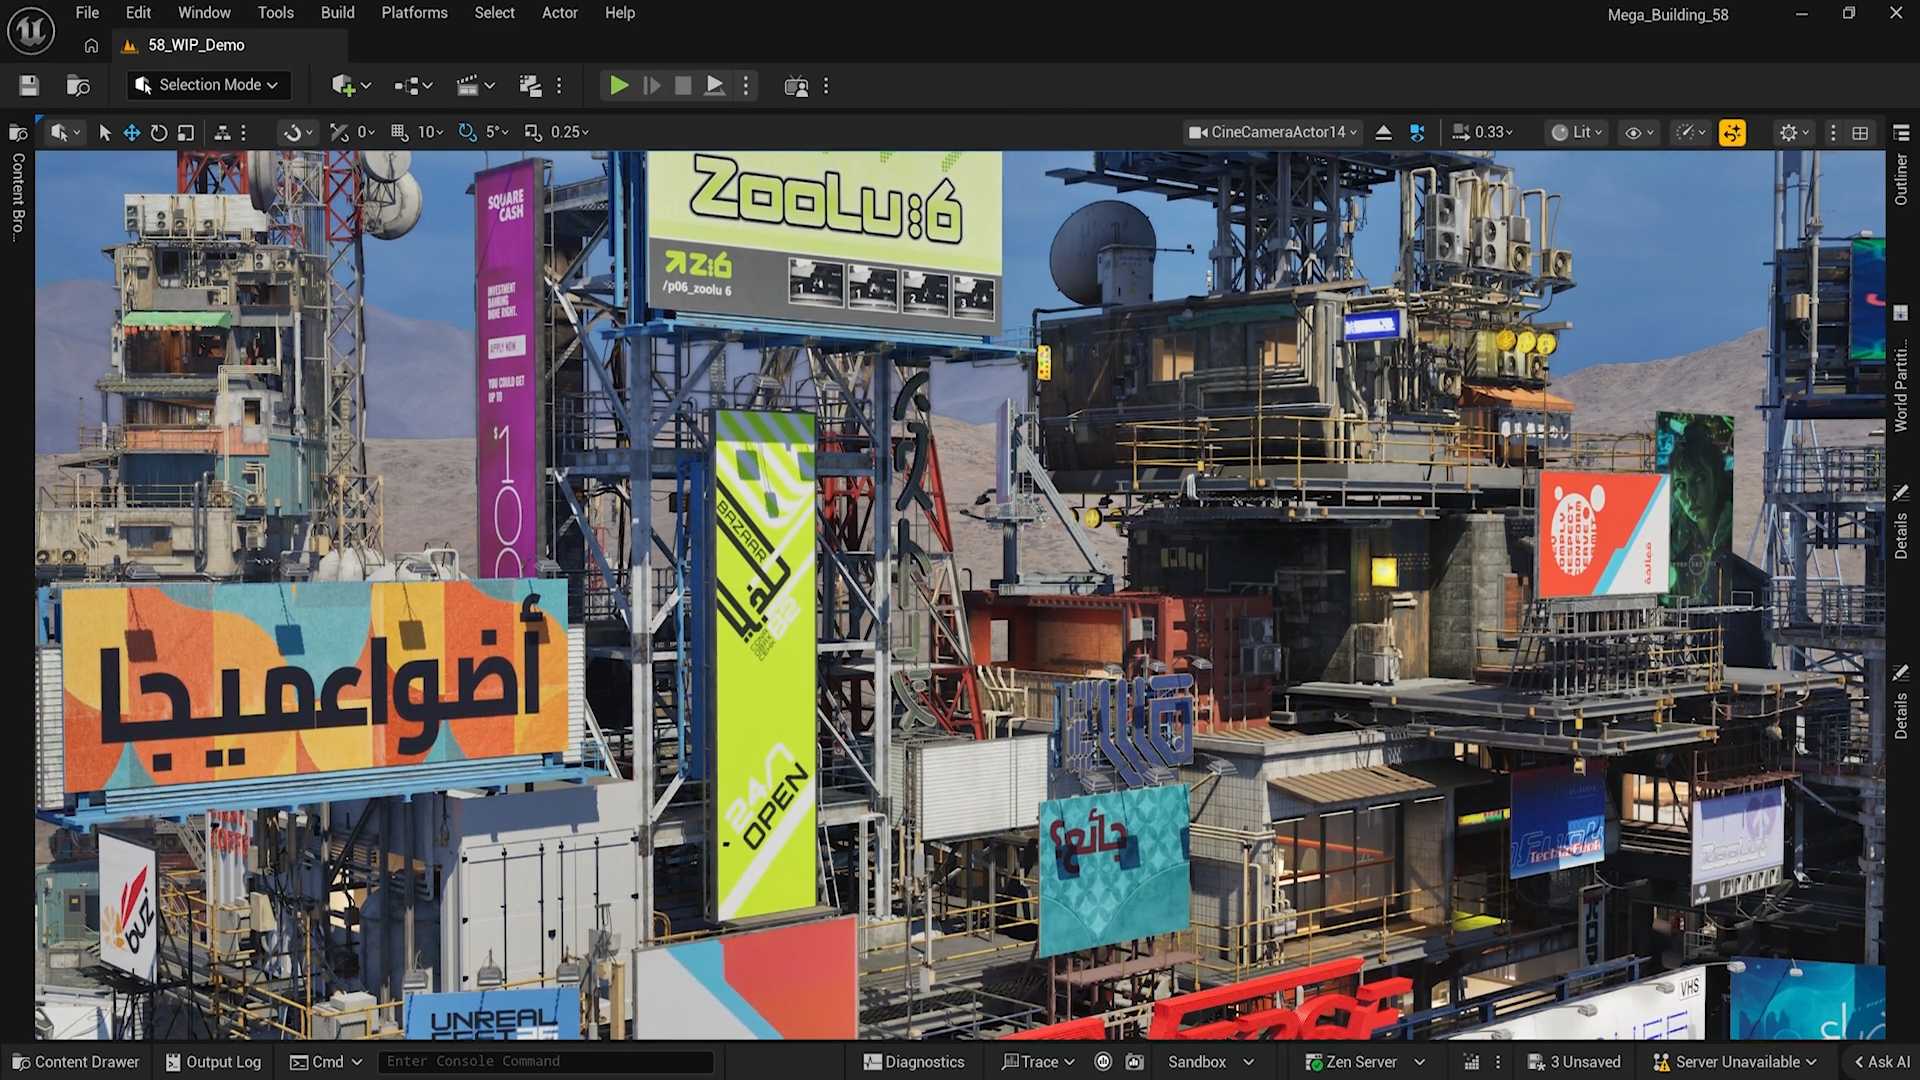Open the File menu
1920x1080 pixels.
click(x=87, y=13)
